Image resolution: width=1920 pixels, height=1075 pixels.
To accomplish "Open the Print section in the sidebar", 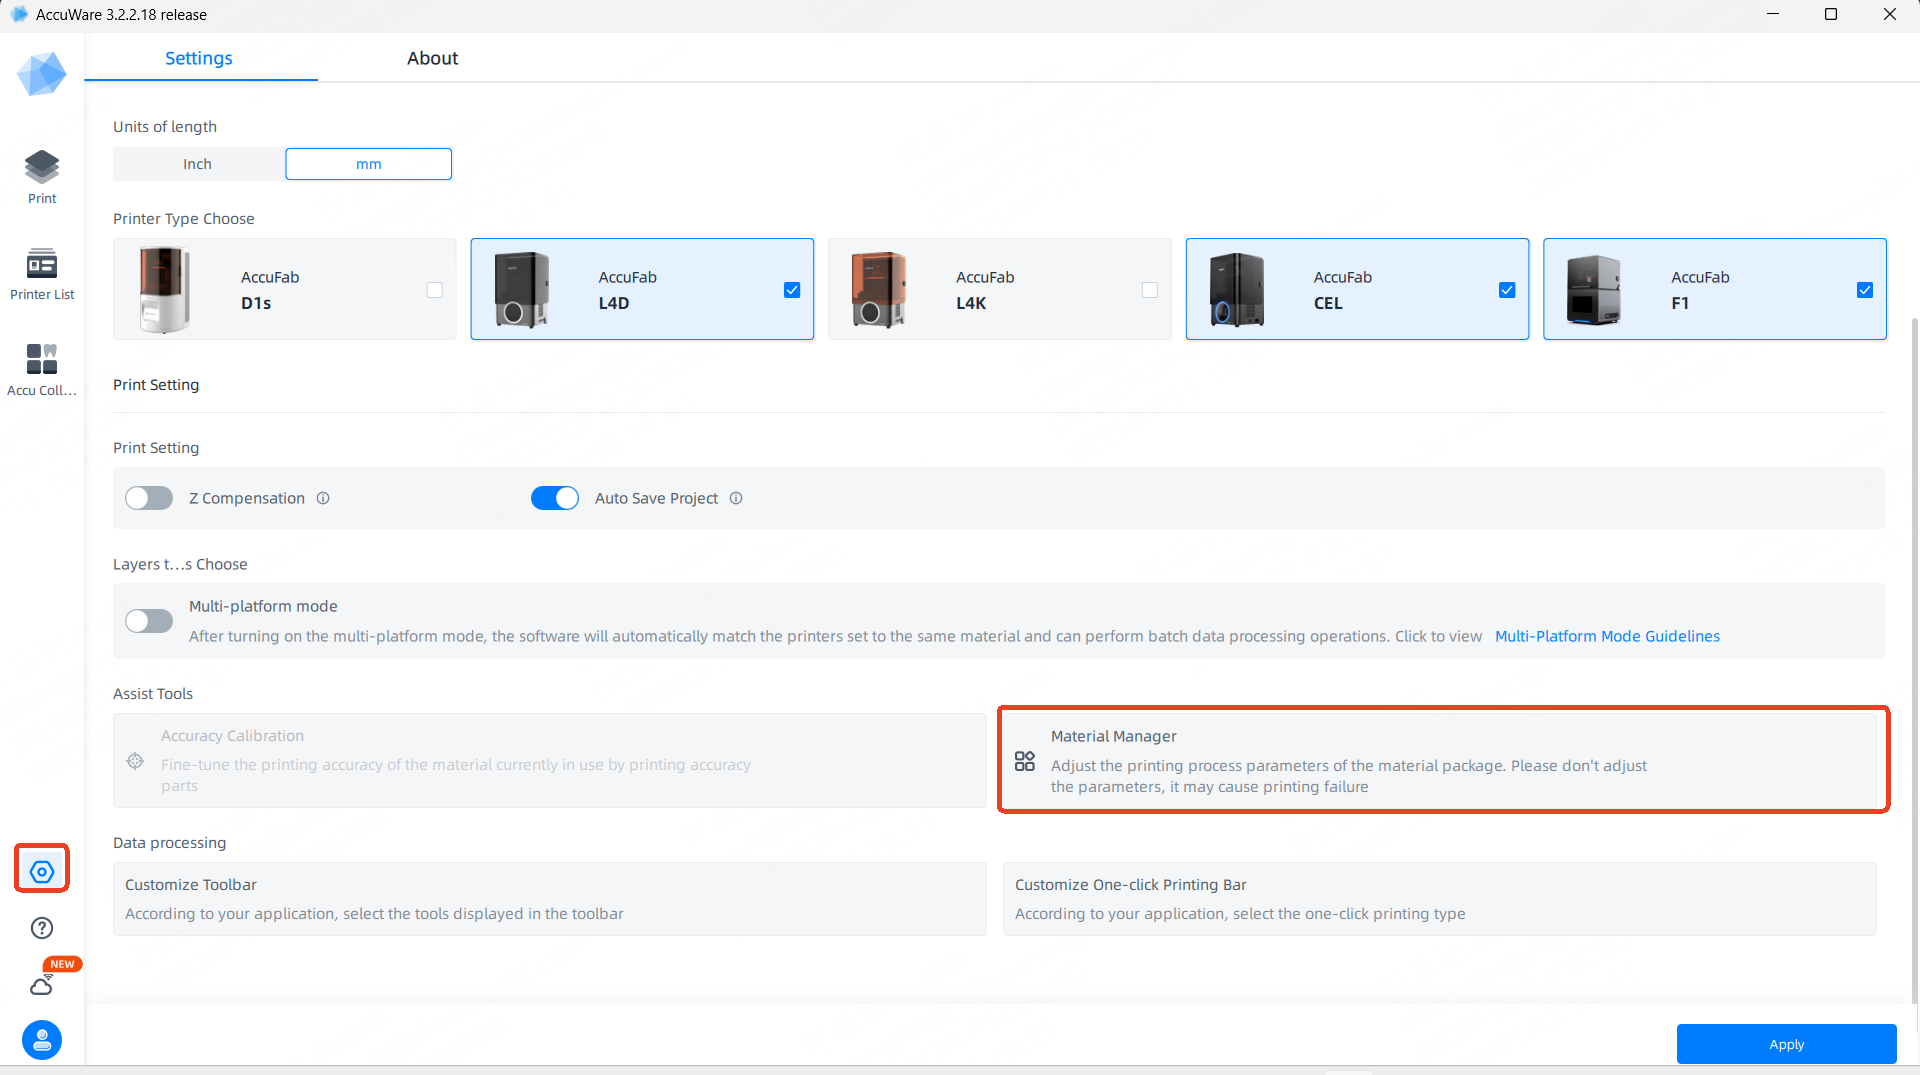I will point(42,177).
